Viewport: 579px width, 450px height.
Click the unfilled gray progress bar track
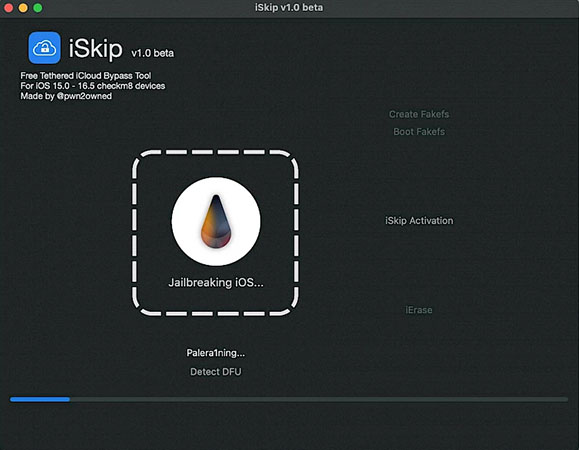[x=319, y=399]
